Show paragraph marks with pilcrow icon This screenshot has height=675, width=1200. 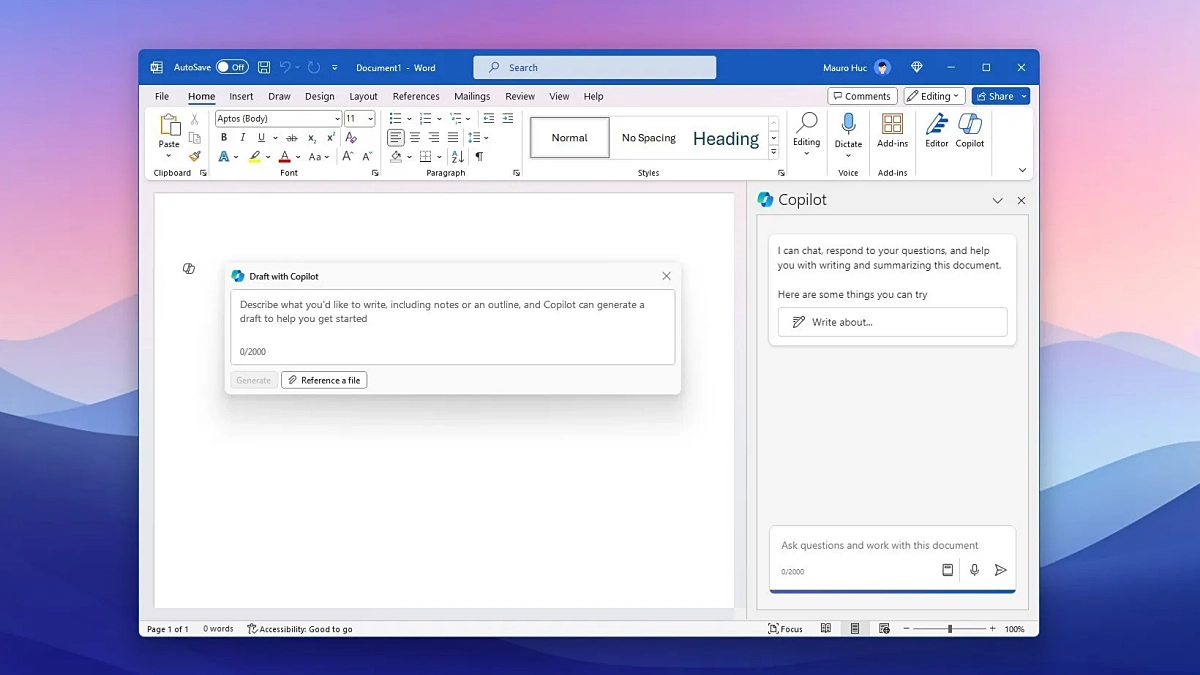point(479,157)
